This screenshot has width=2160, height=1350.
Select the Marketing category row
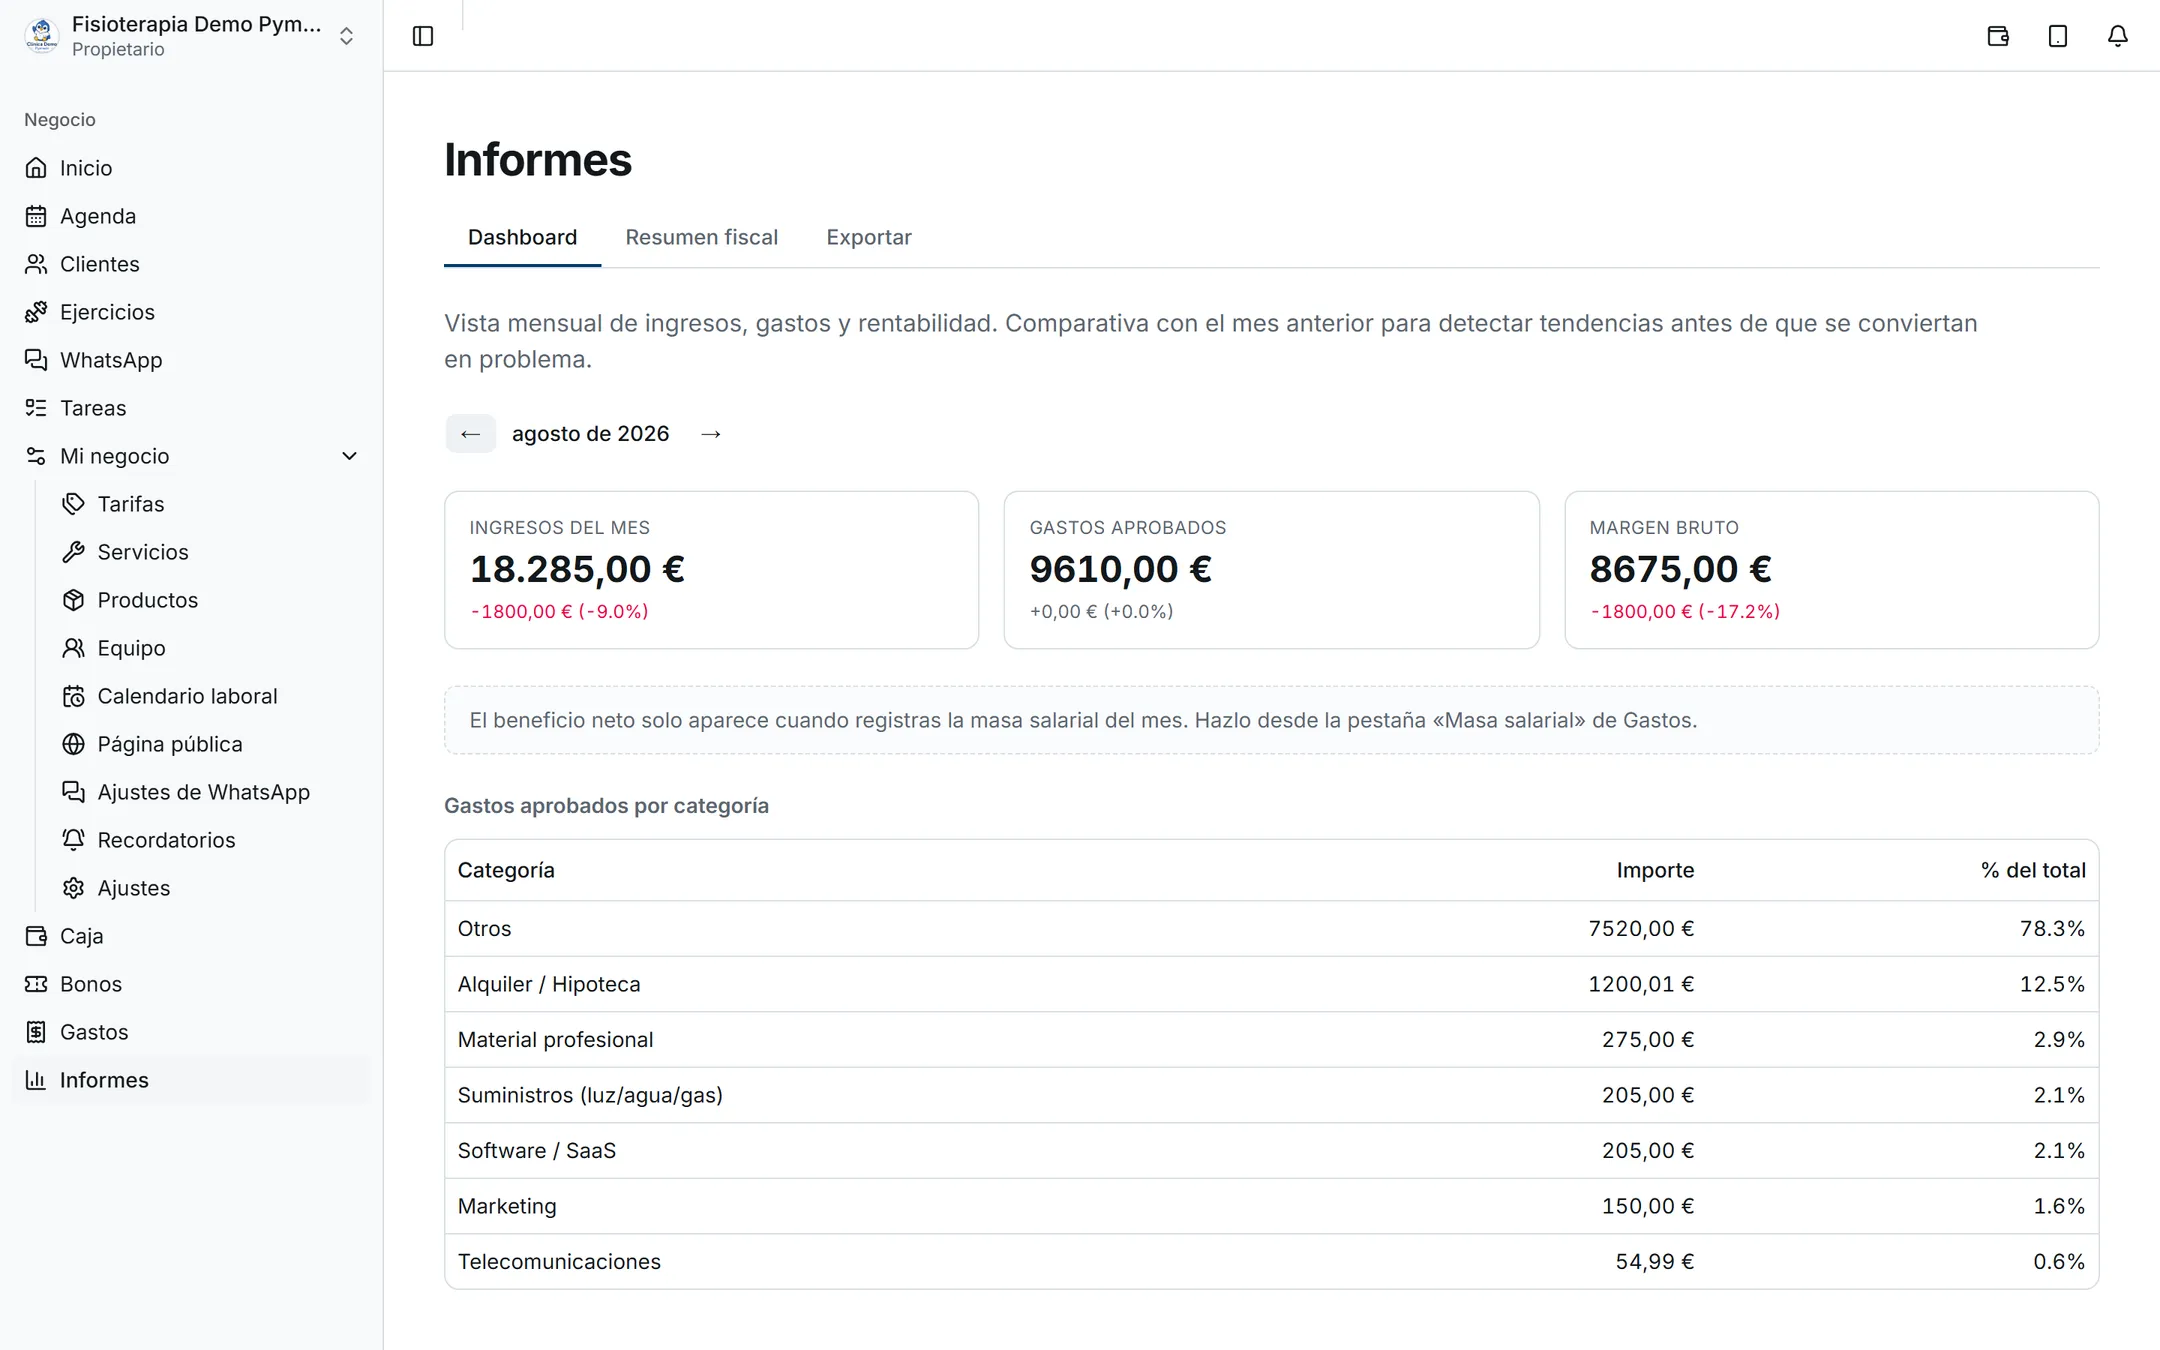click(1271, 1206)
